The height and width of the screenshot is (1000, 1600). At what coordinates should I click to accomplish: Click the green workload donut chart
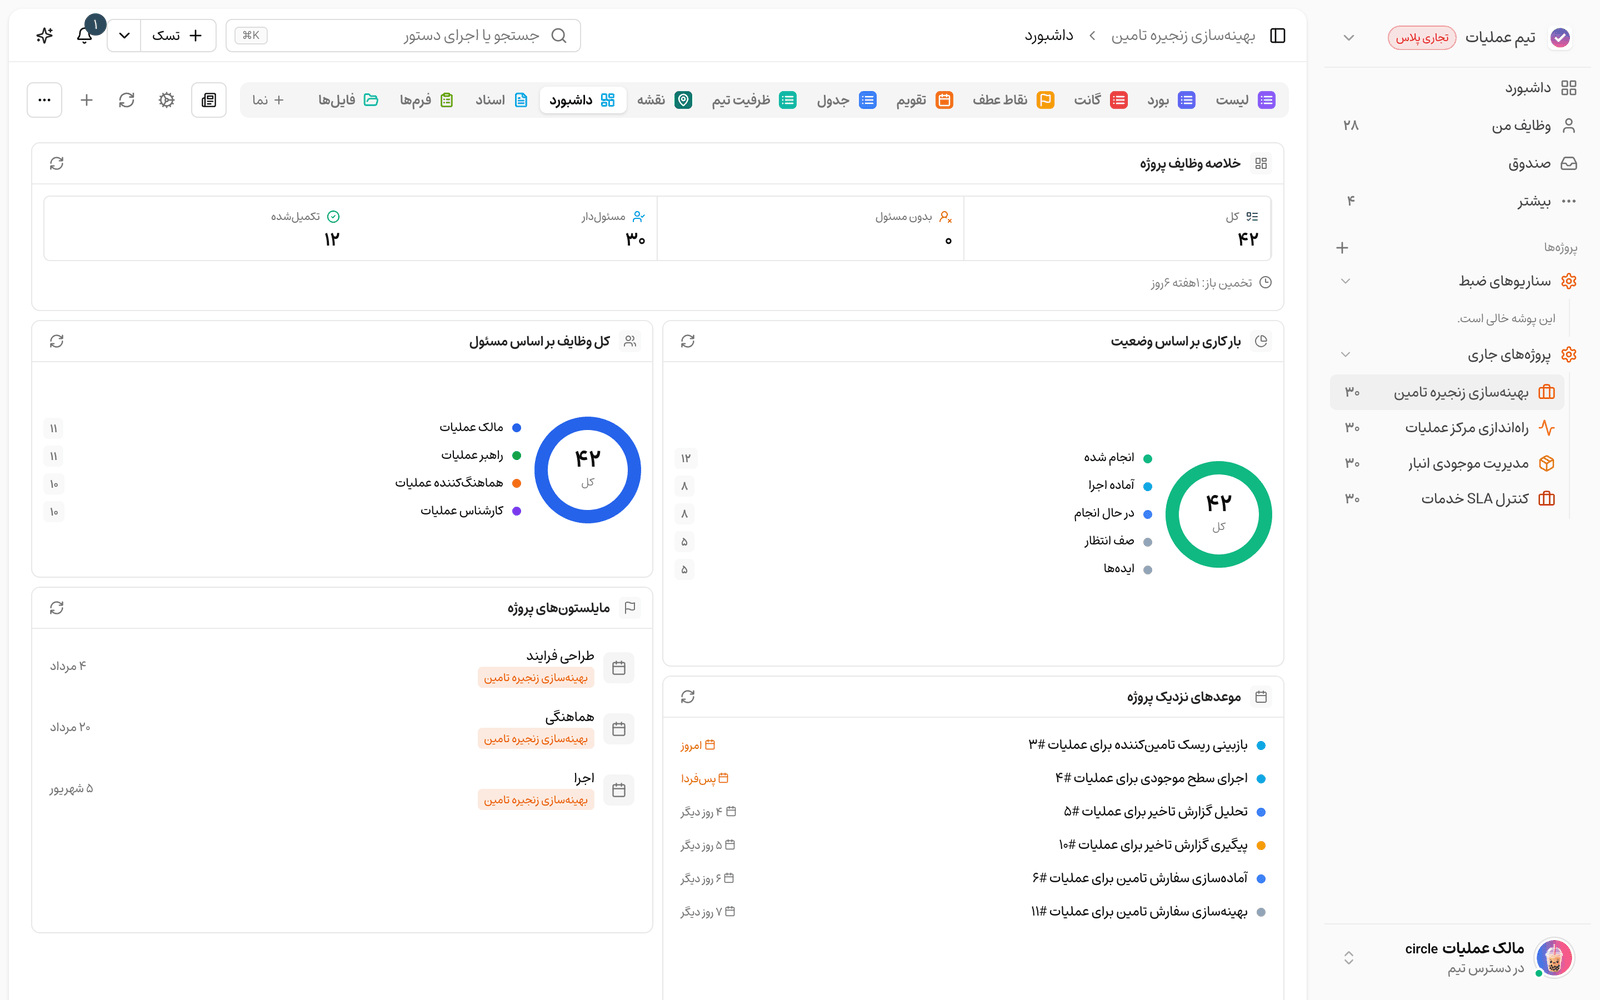pyautogui.click(x=1219, y=514)
